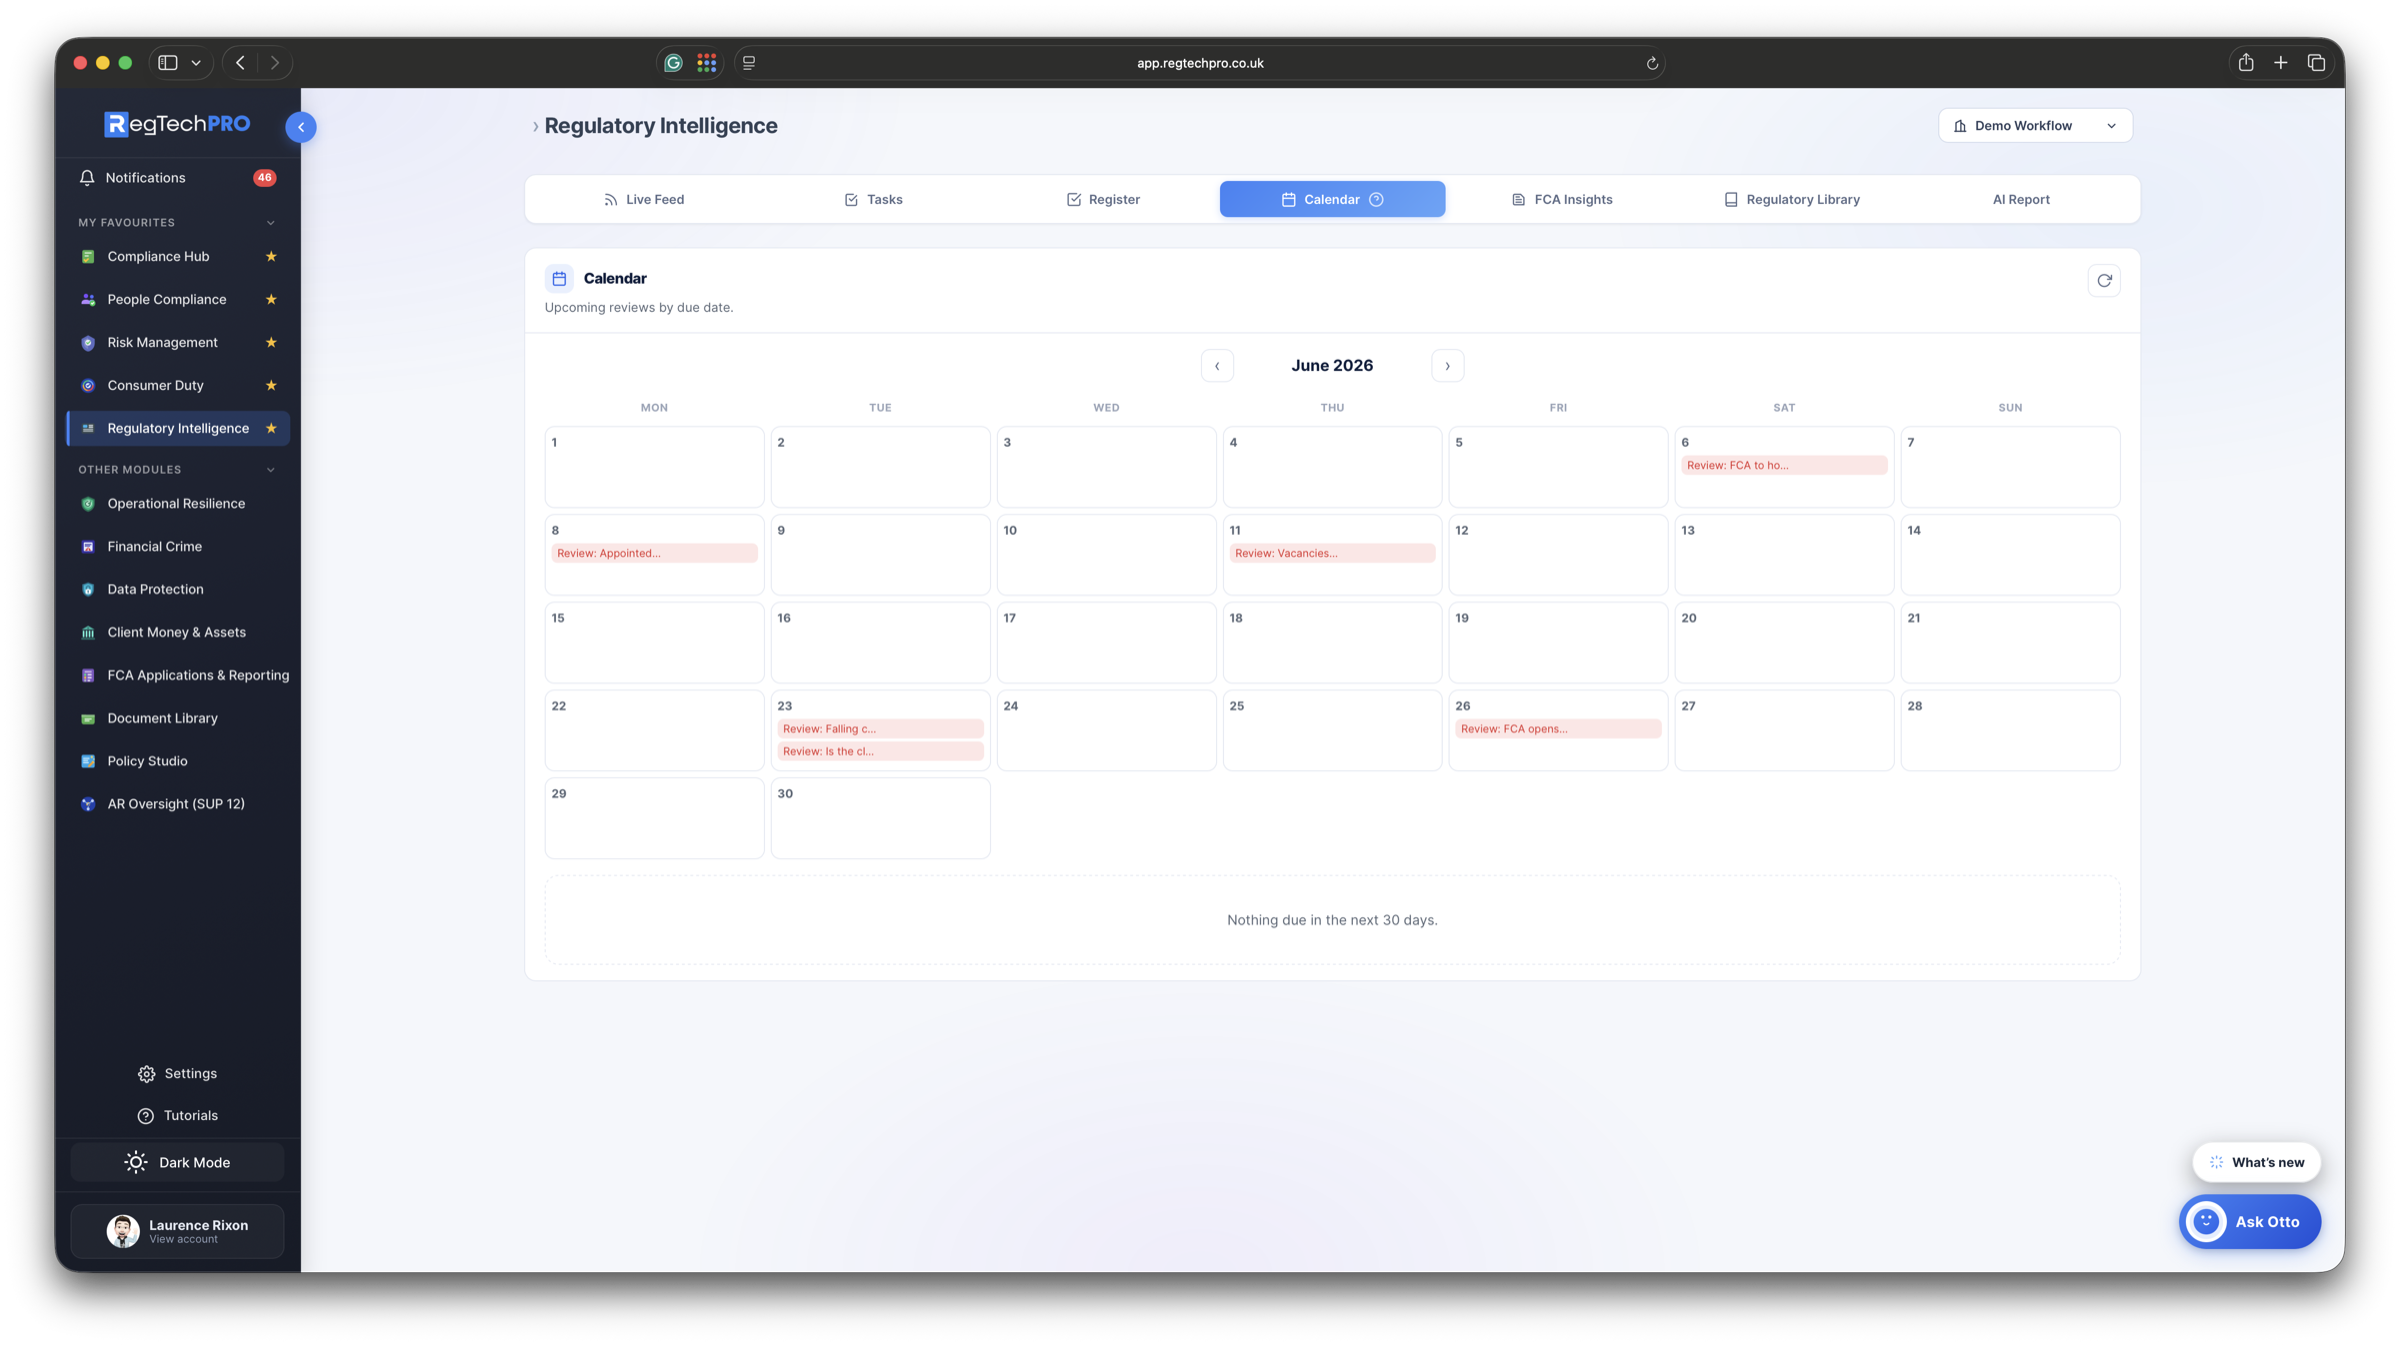Show the browser tab overview icon
Screen dimensions: 2400x1345
click(2316, 63)
